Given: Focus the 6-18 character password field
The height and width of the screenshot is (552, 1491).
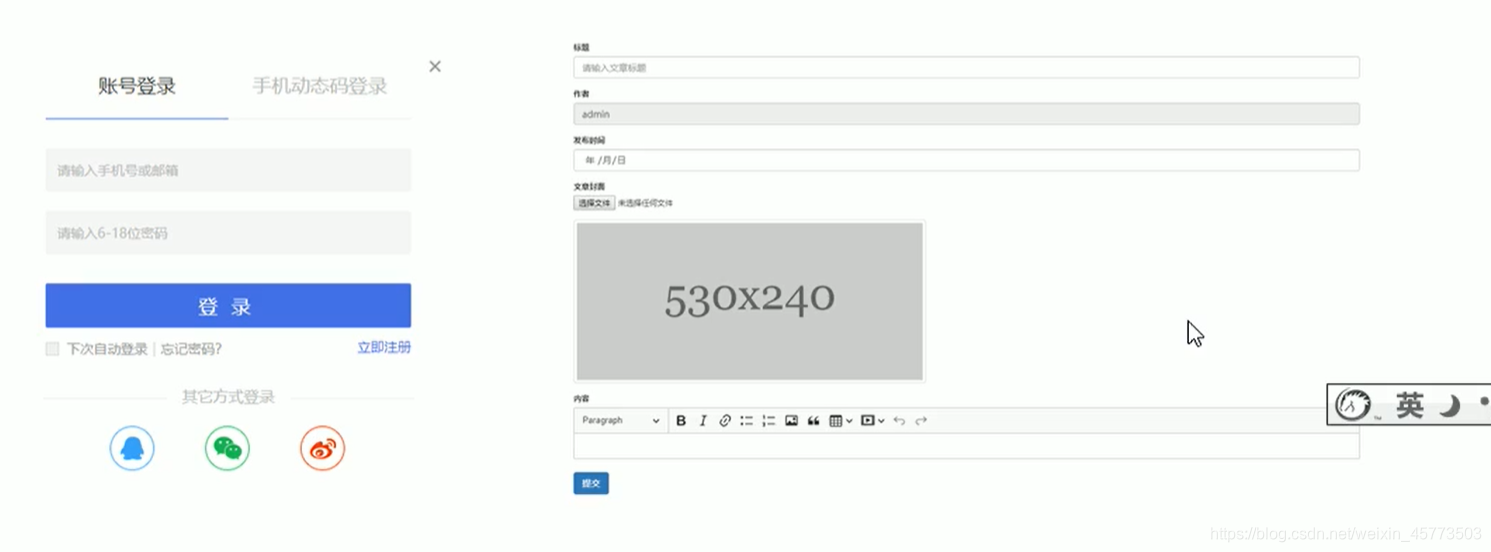Looking at the screenshot, I should pyautogui.click(x=228, y=233).
